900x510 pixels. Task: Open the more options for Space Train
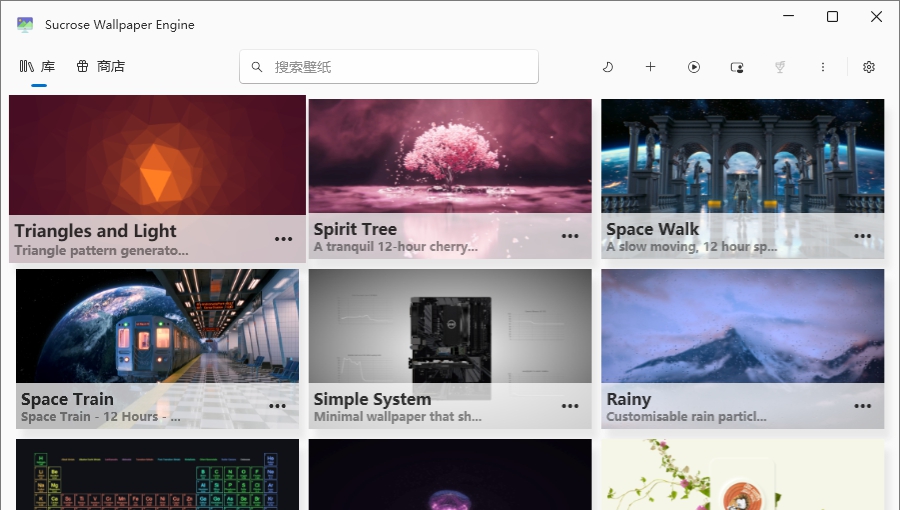coord(277,406)
